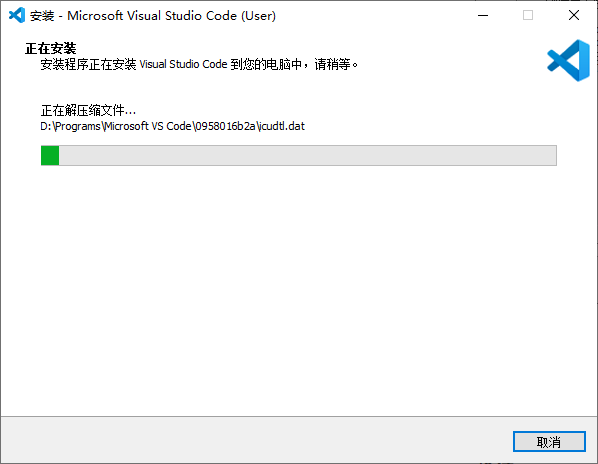Click the 正在解压缩文件... status label

click(x=88, y=111)
